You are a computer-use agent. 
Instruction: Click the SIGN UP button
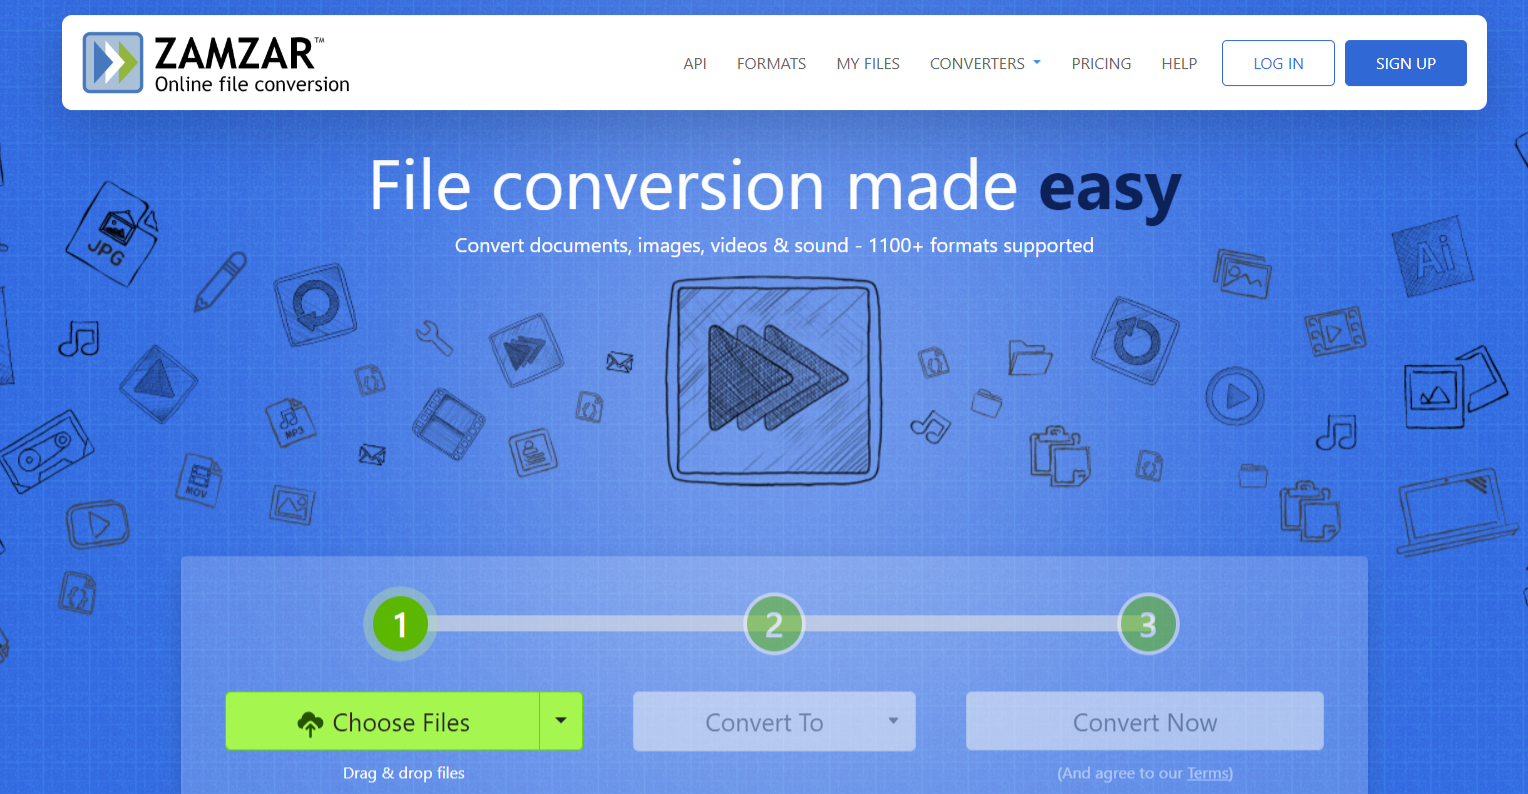(x=1405, y=63)
